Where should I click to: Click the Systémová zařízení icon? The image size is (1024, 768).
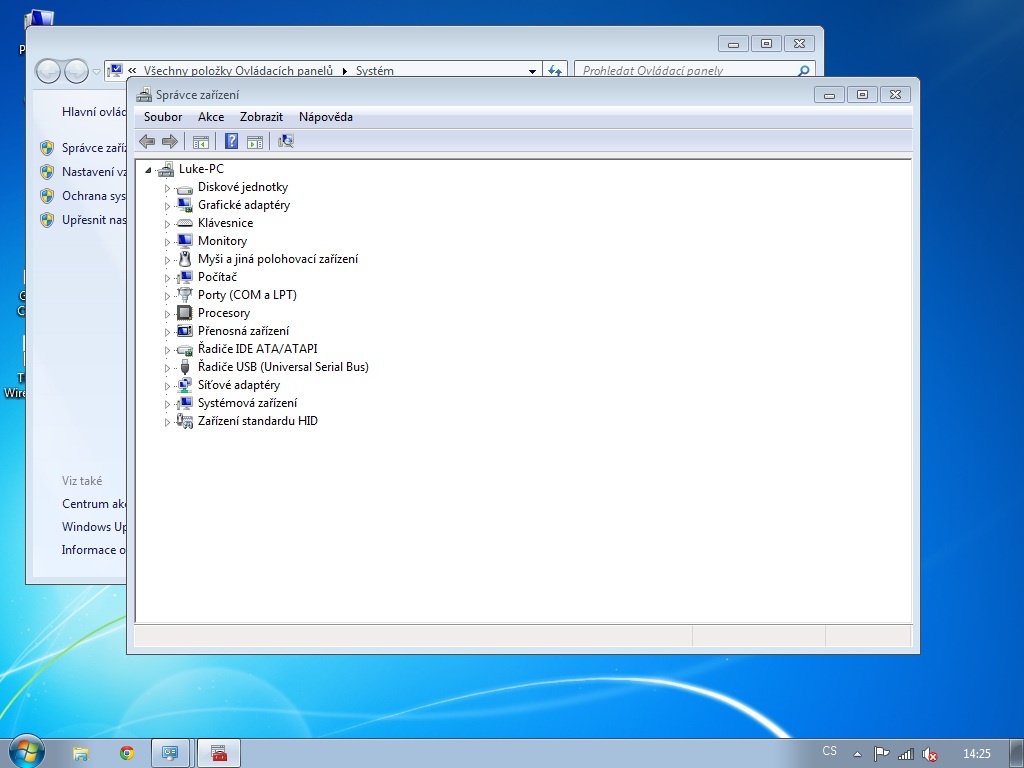coord(185,403)
